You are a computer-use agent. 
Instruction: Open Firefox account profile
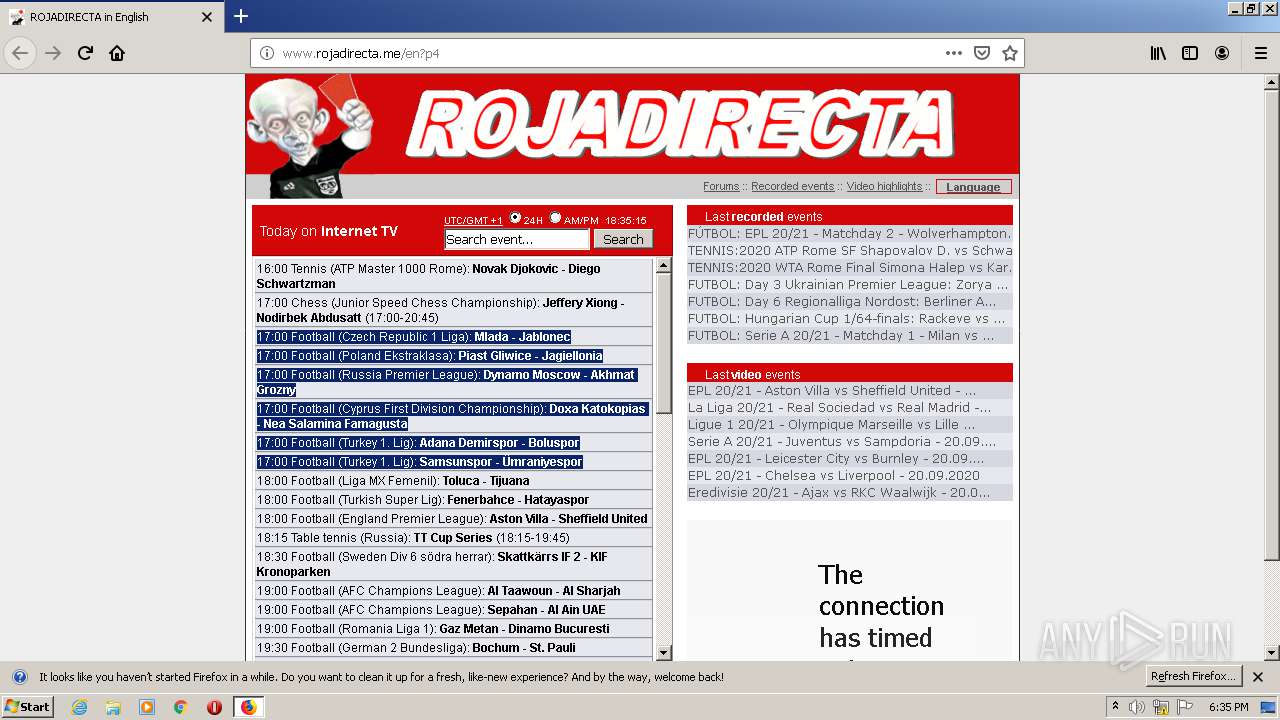pos(1222,53)
